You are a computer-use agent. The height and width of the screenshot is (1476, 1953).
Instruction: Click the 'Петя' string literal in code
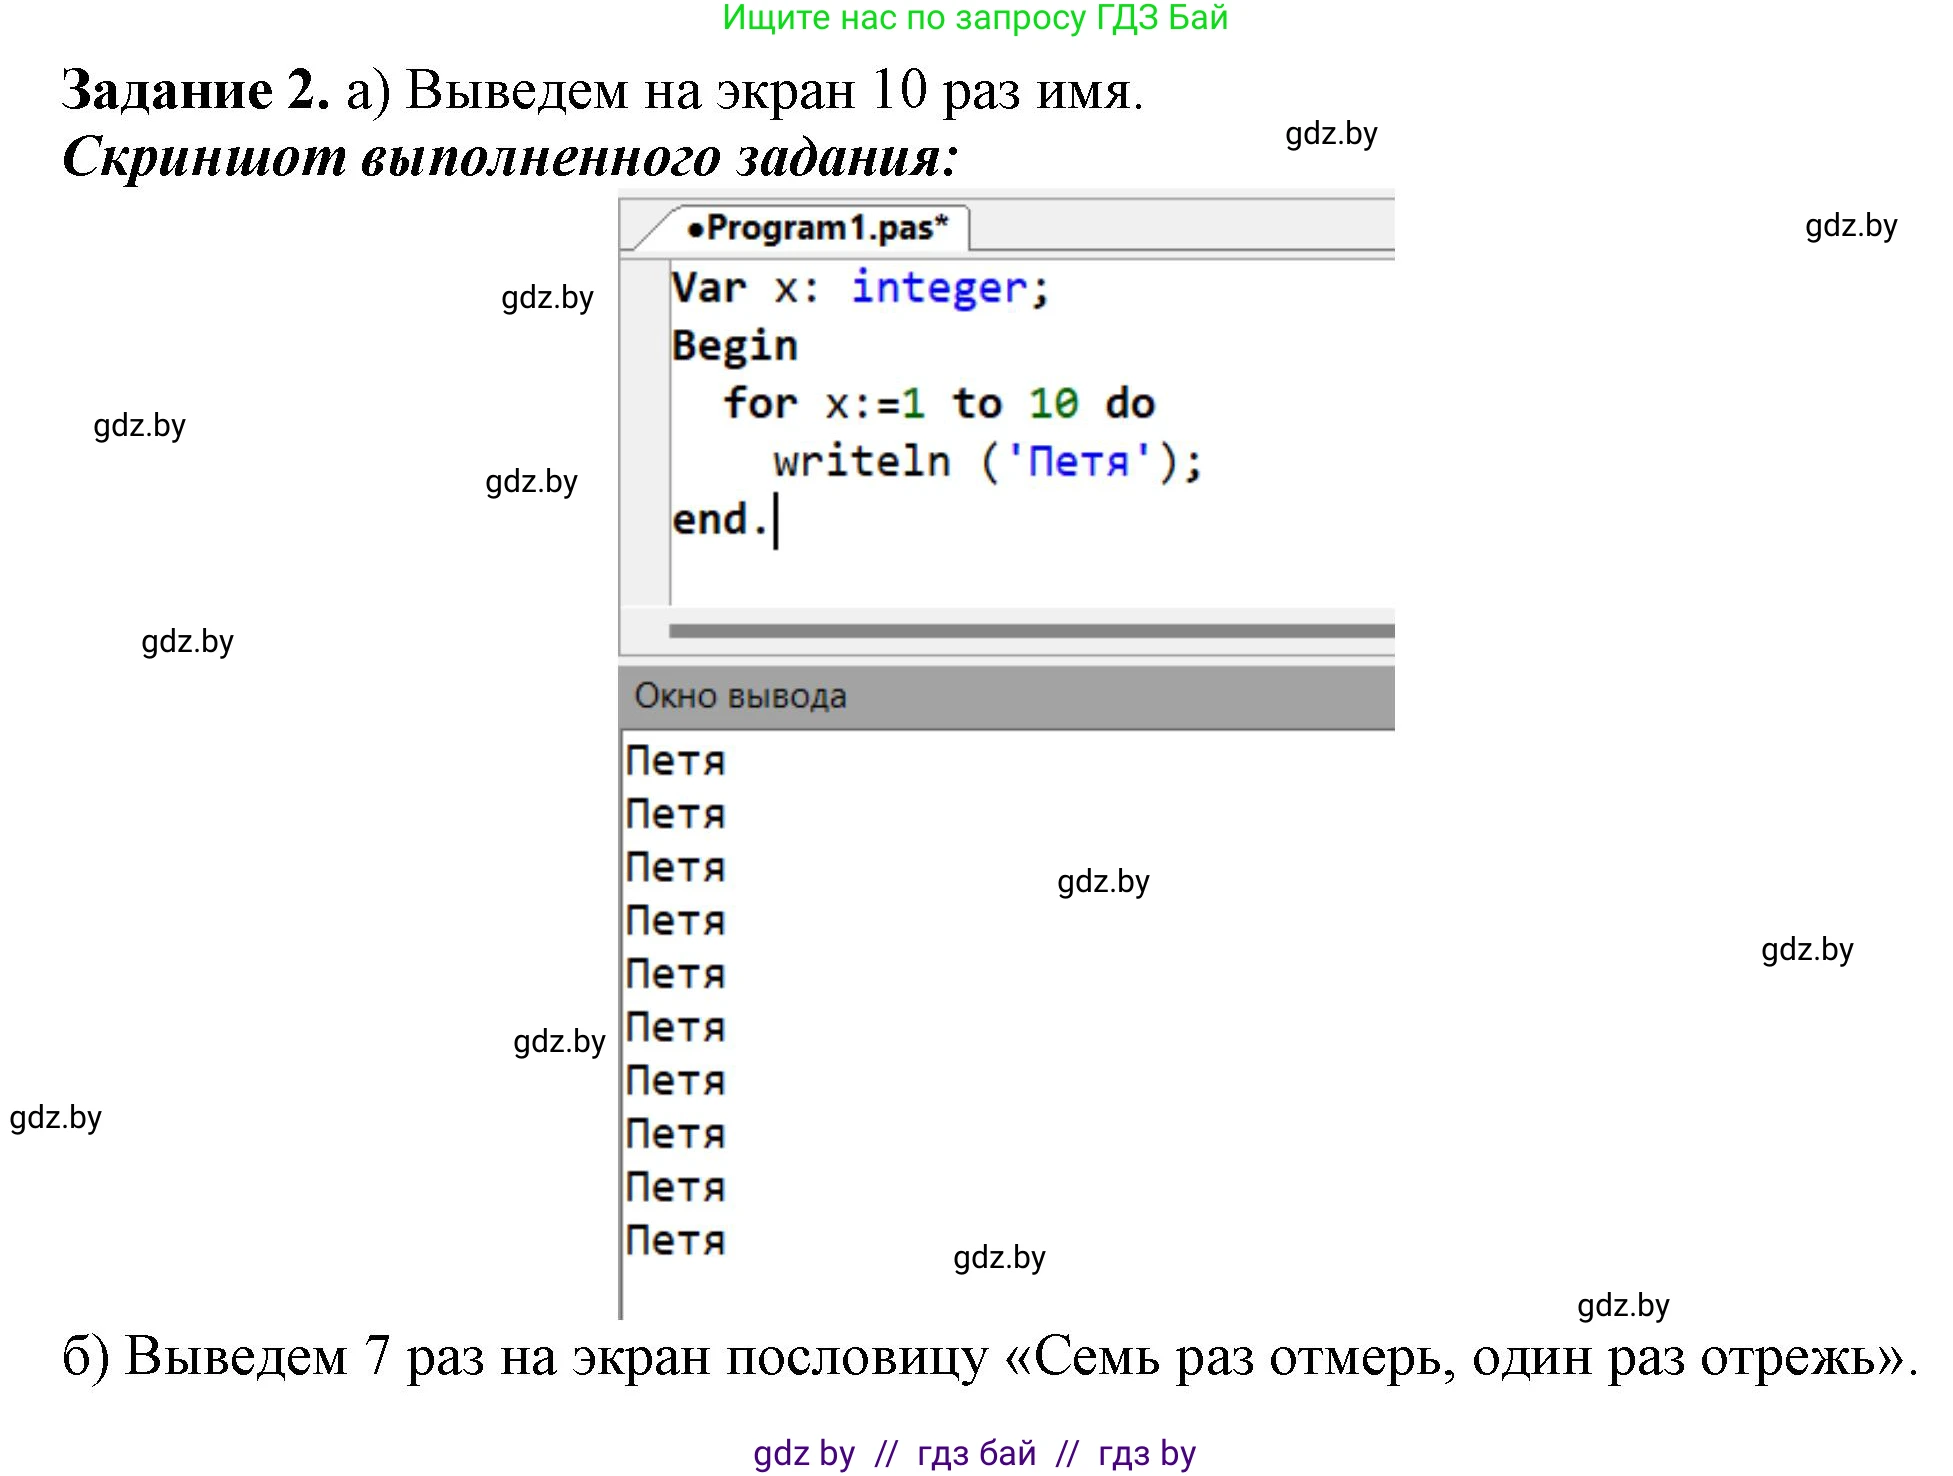point(1078,462)
